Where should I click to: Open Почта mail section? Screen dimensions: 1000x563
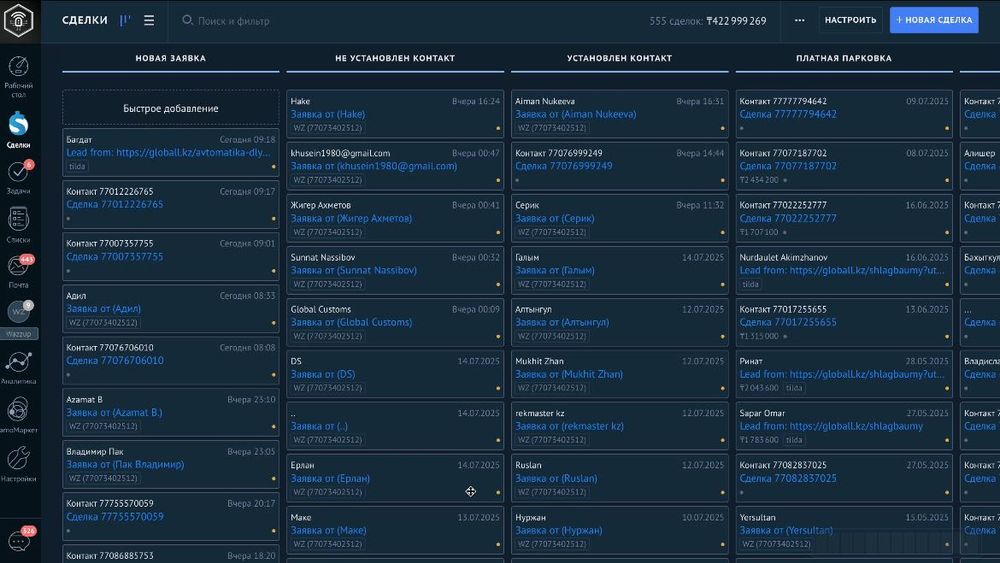(18, 272)
